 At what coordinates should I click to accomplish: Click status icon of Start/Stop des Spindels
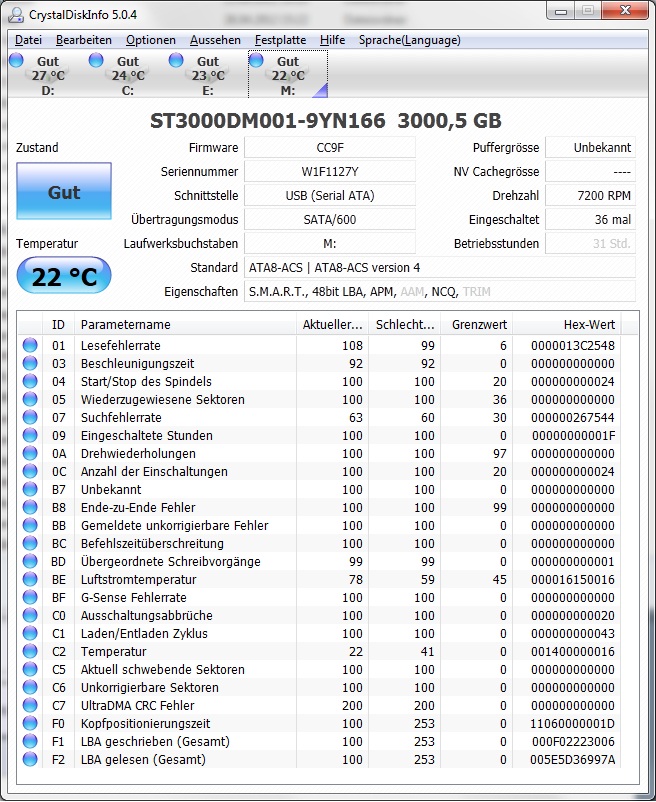(30, 381)
